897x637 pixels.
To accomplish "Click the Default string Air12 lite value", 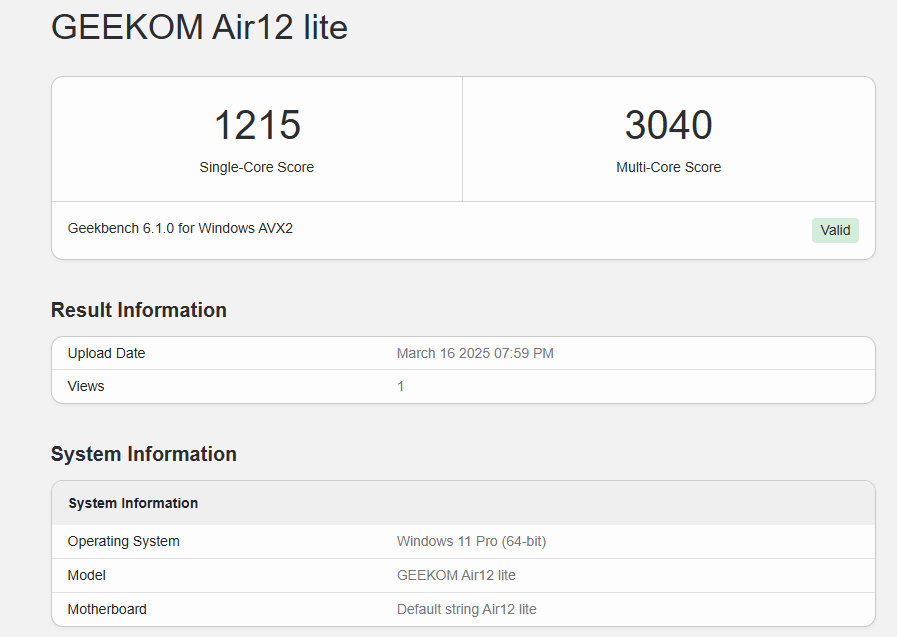I will coord(466,609).
